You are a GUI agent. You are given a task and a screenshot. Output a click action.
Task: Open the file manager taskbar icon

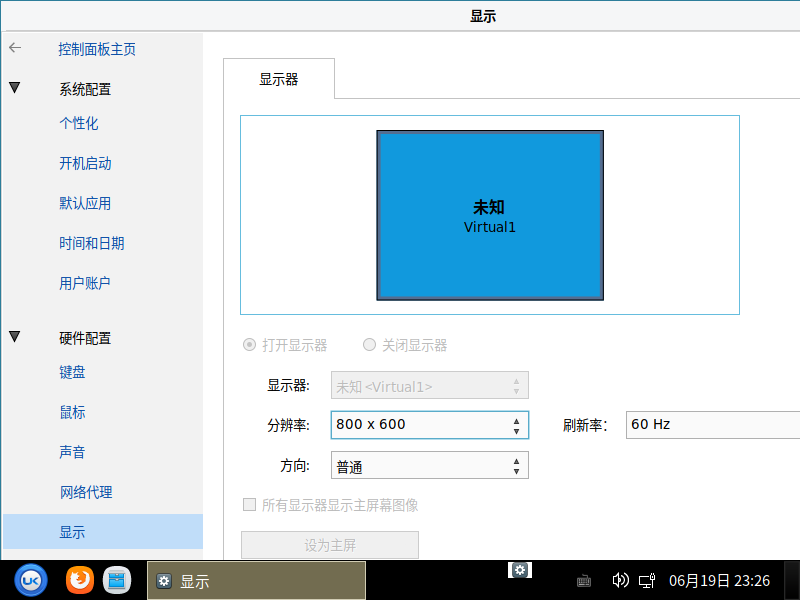pos(117,580)
